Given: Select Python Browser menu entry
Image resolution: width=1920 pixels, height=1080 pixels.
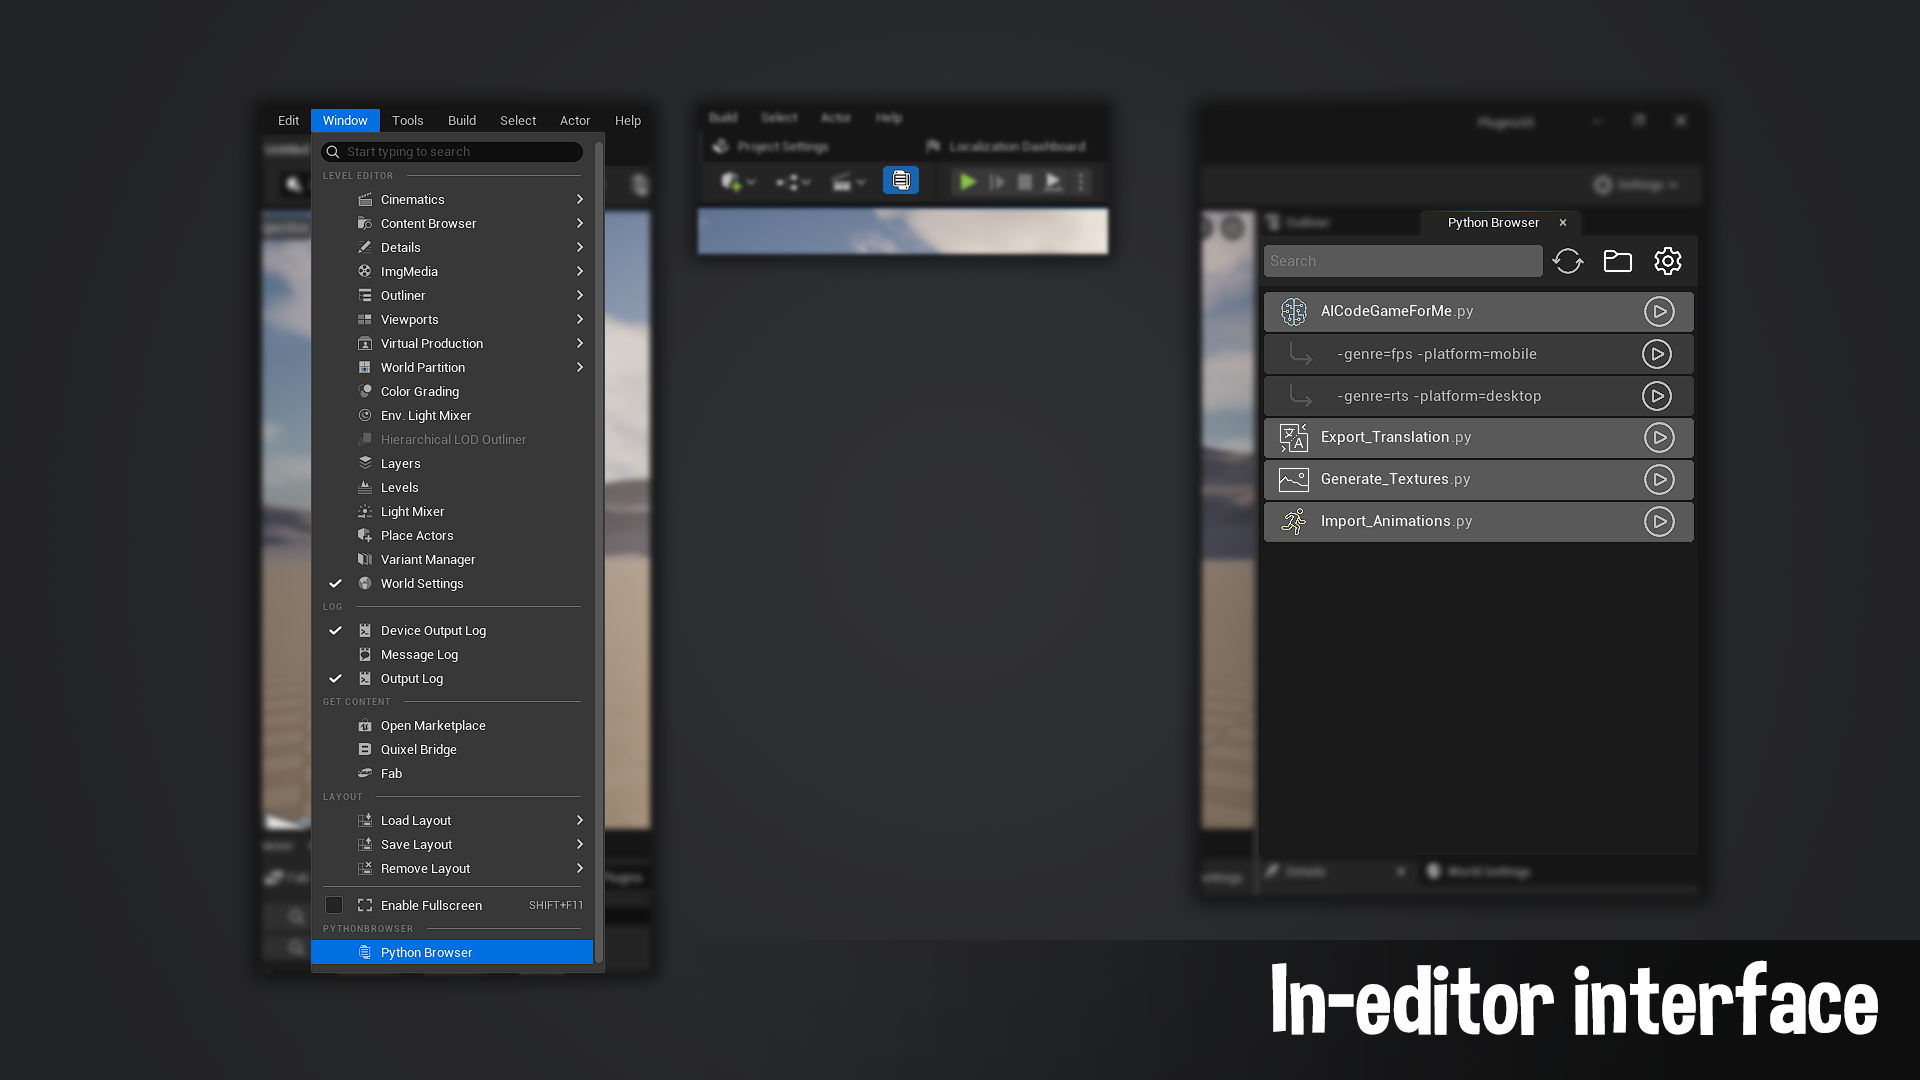Looking at the screenshot, I should [x=426, y=953].
